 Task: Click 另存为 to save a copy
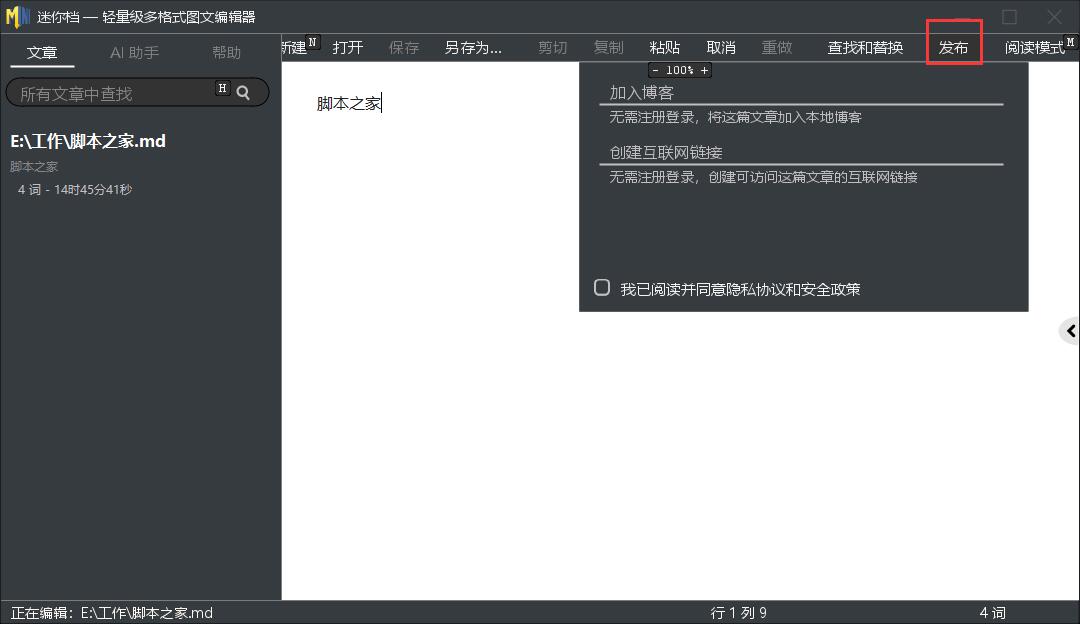point(472,46)
